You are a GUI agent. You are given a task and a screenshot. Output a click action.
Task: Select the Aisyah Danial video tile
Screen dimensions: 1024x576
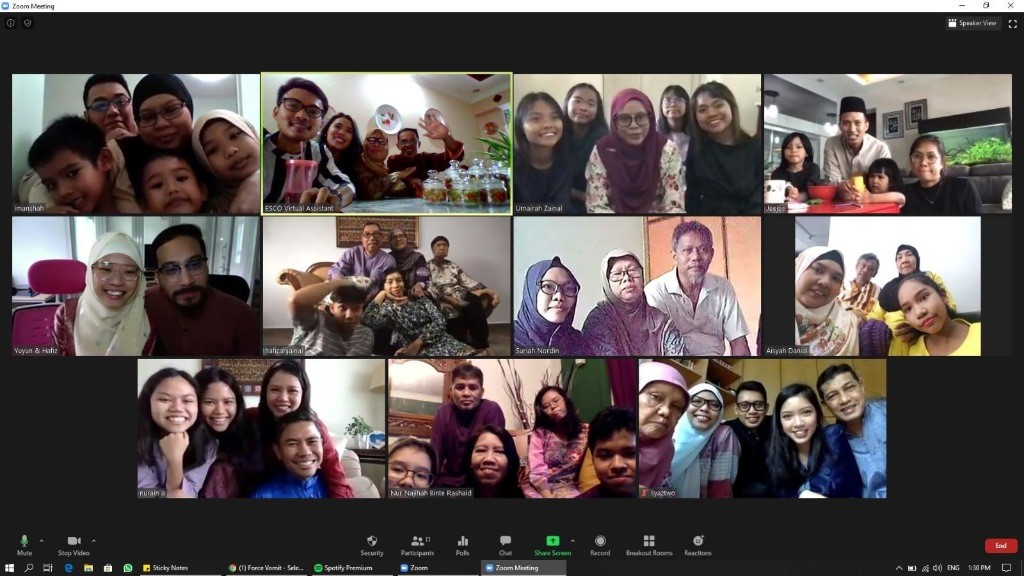click(888, 286)
